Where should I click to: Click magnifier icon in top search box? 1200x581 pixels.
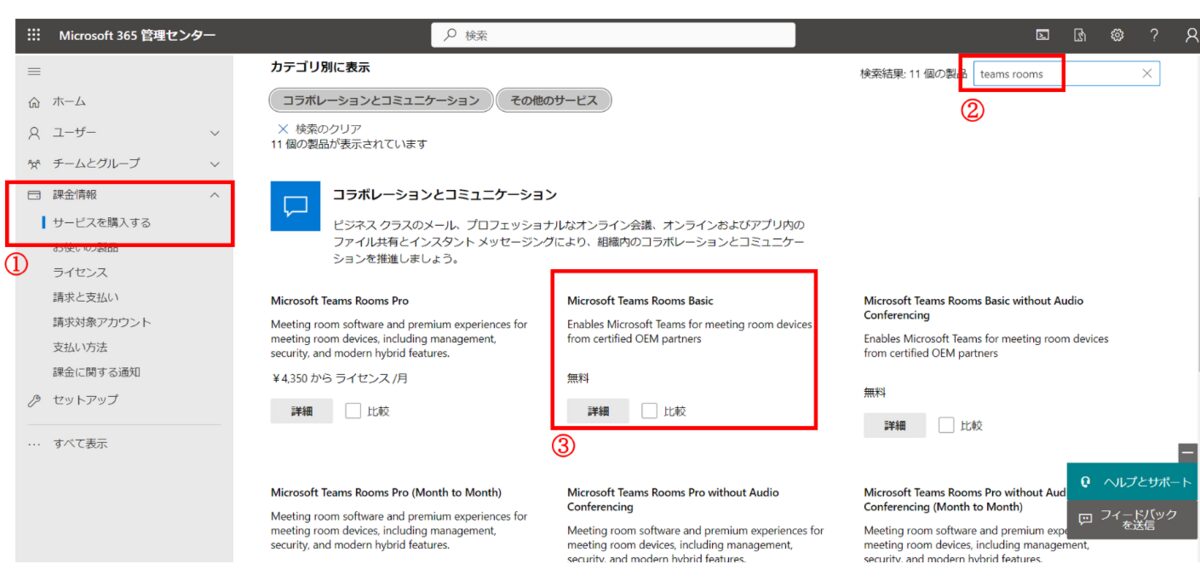(449, 35)
